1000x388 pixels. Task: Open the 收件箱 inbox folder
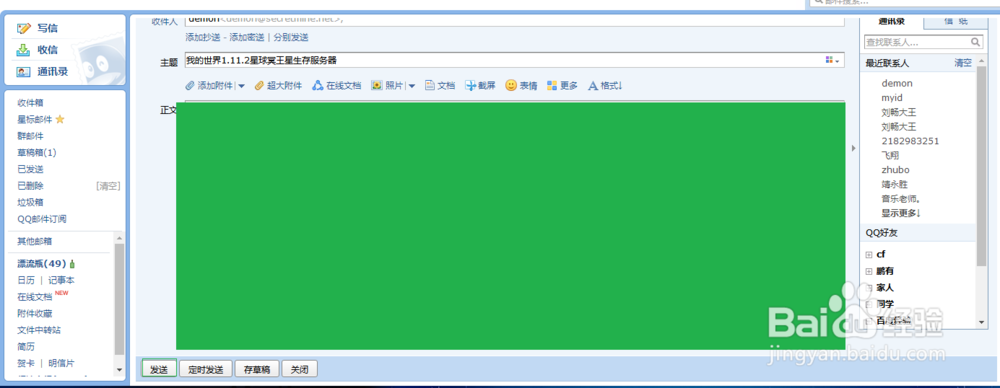tap(31, 103)
